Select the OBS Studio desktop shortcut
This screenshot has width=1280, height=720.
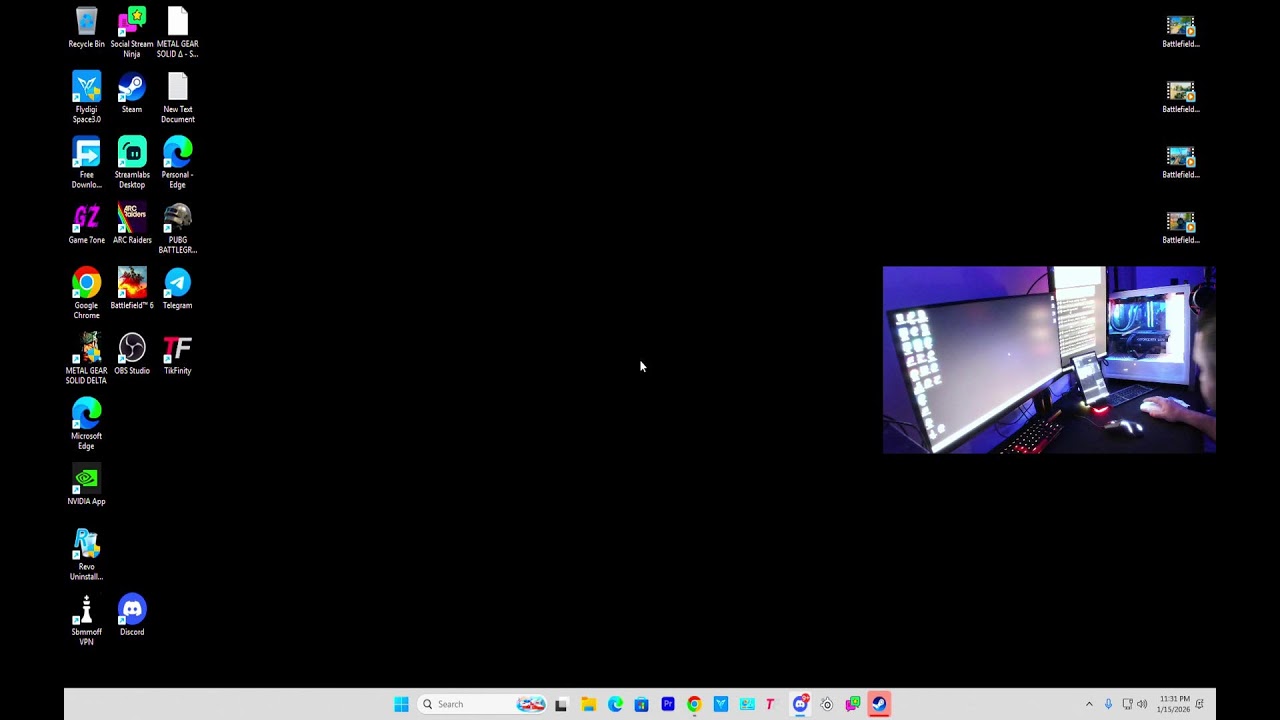click(x=132, y=355)
